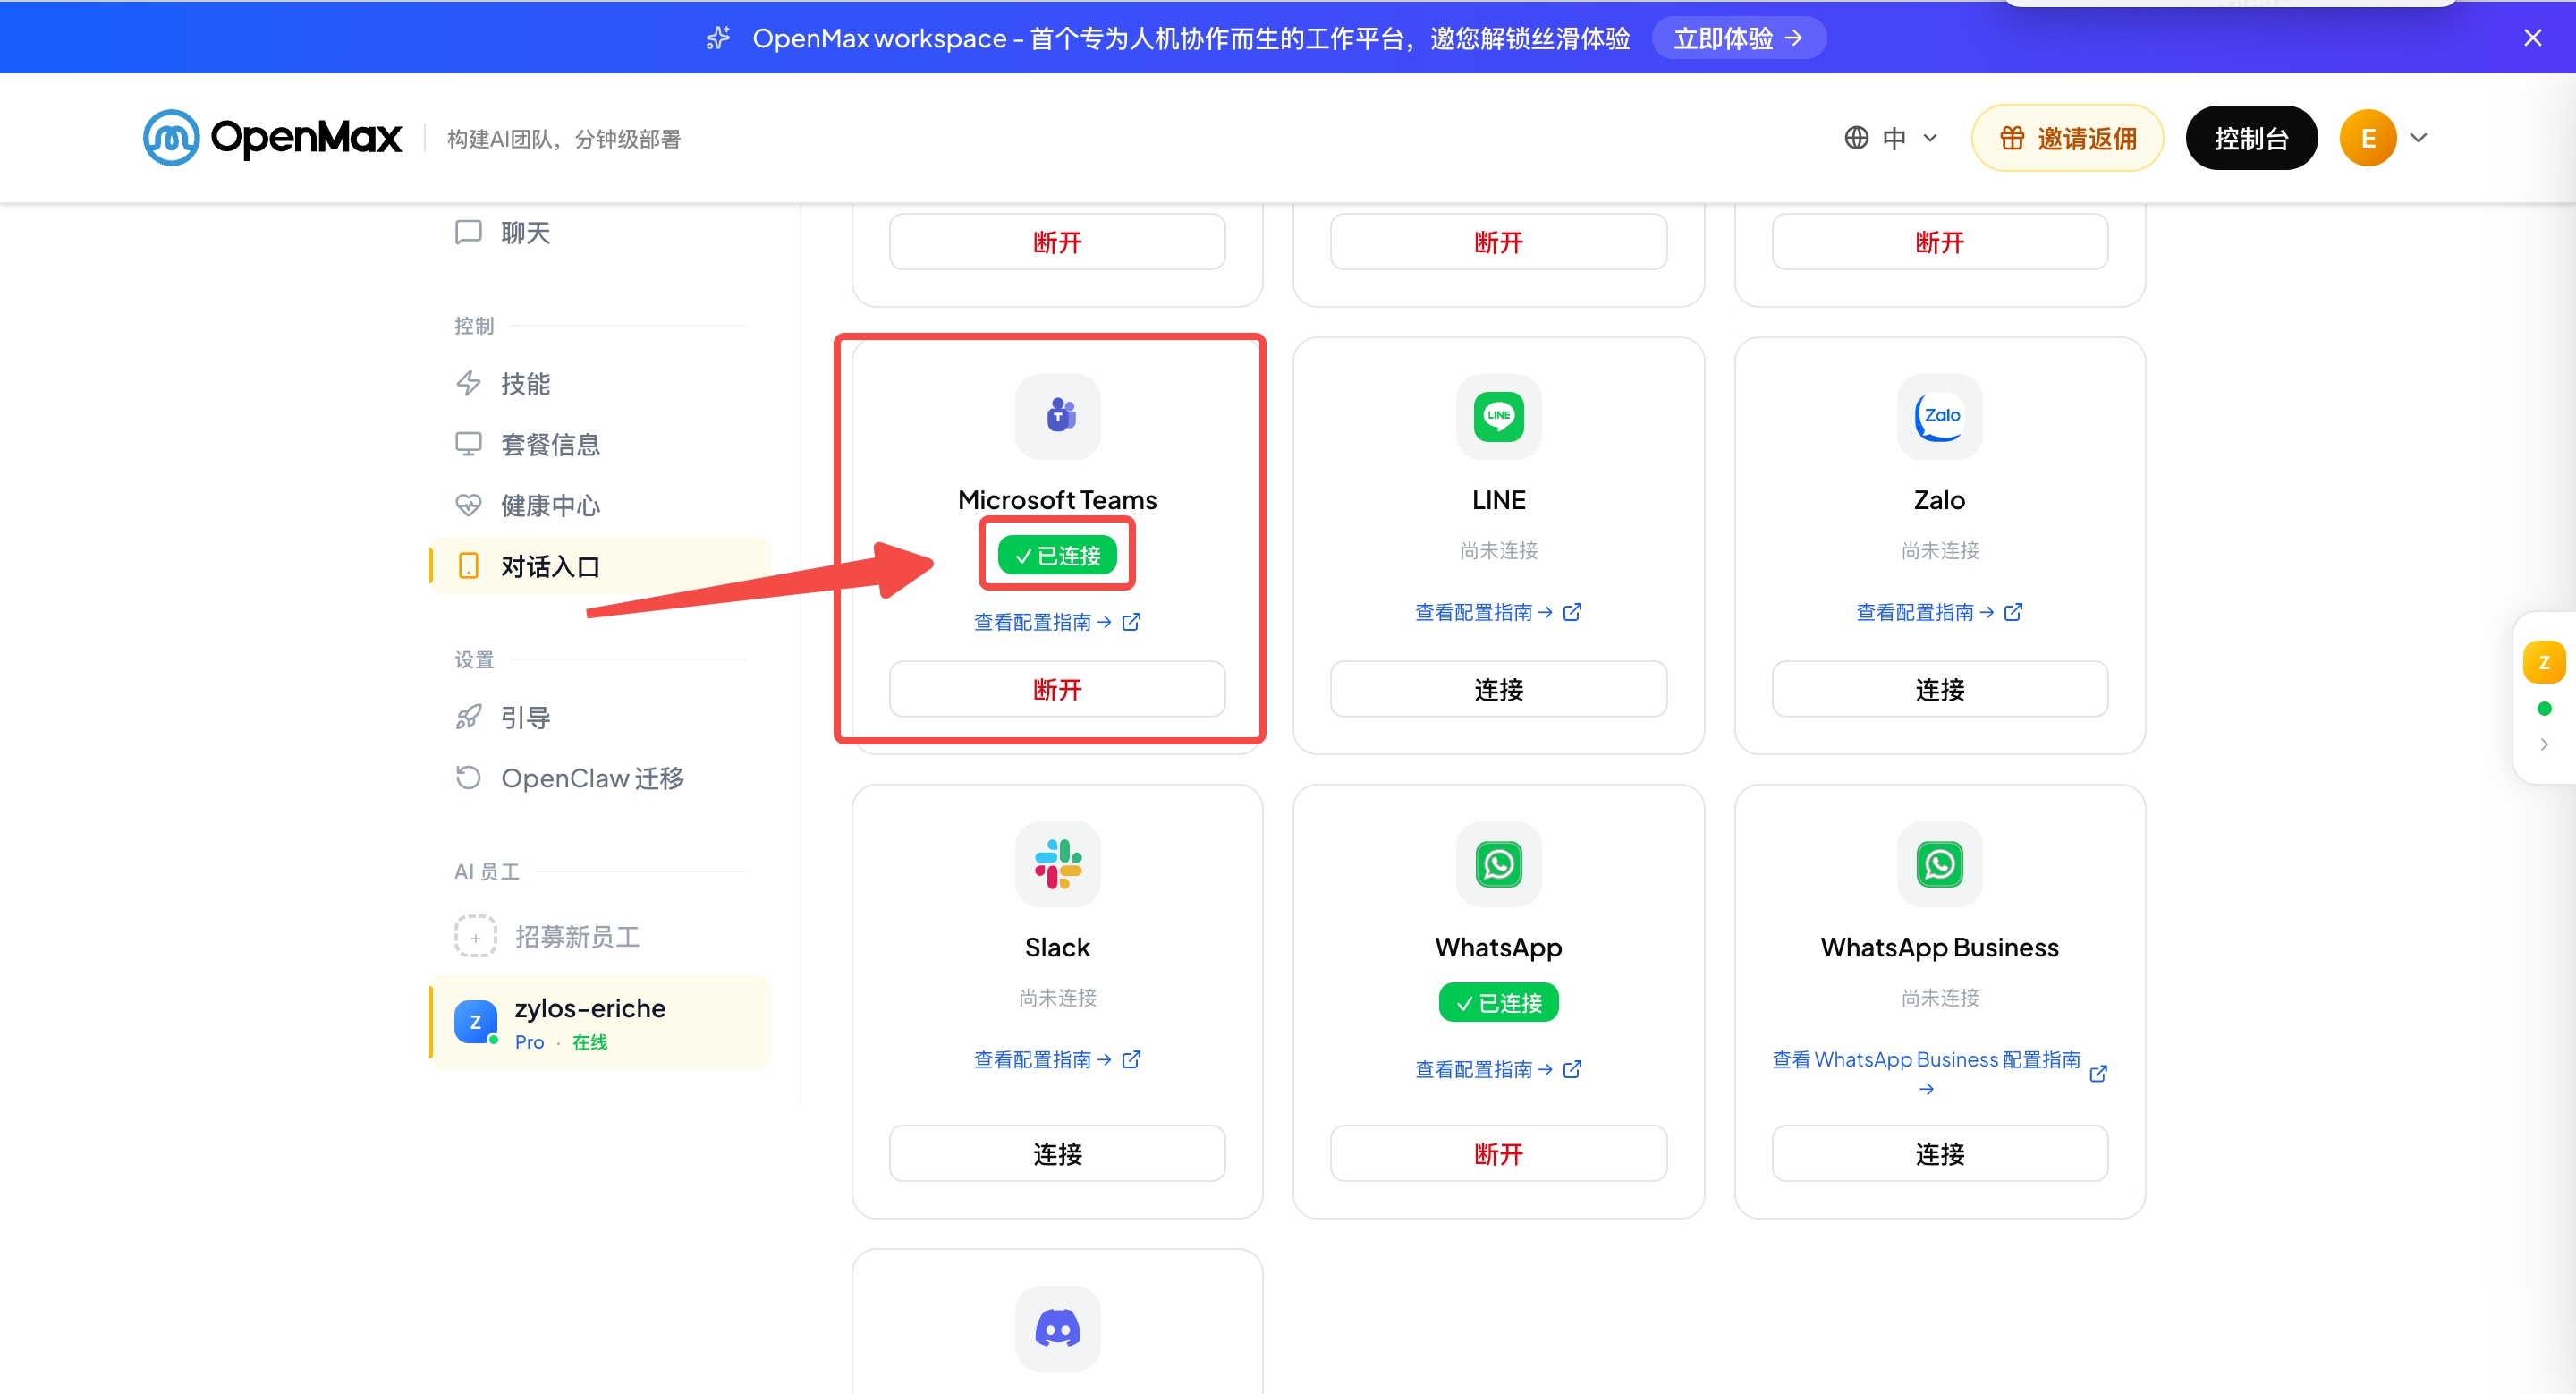Click external link icon under Microsoft Teams
The height and width of the screenshot is (1394, 2576).
1131,622
